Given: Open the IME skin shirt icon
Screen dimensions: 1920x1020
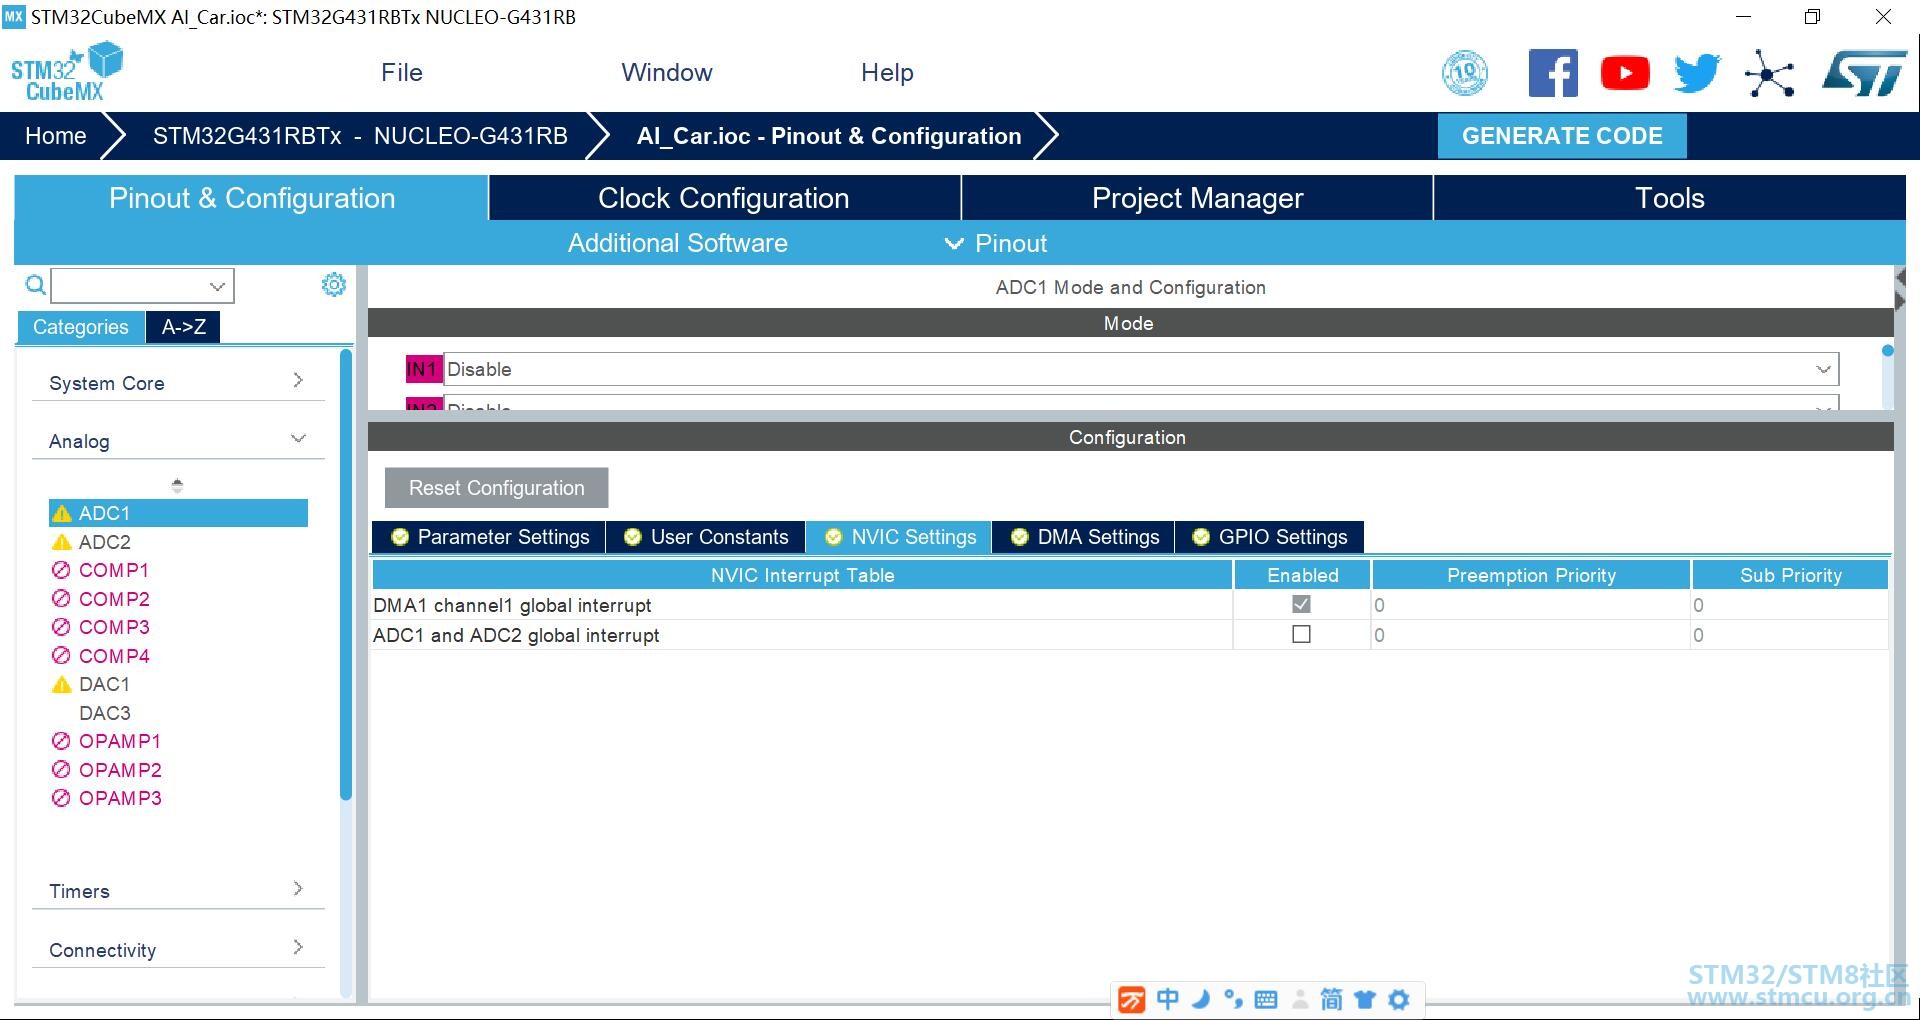Looking at the screenshot, I should pyautogui.click(x=1365, y=999).
